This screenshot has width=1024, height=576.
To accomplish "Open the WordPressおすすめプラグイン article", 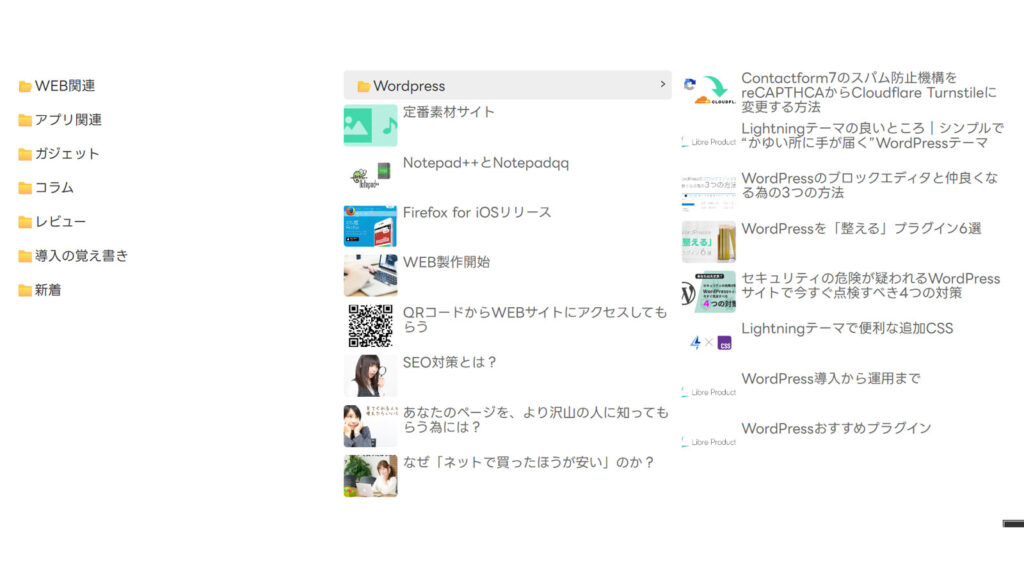I will 836,428.
